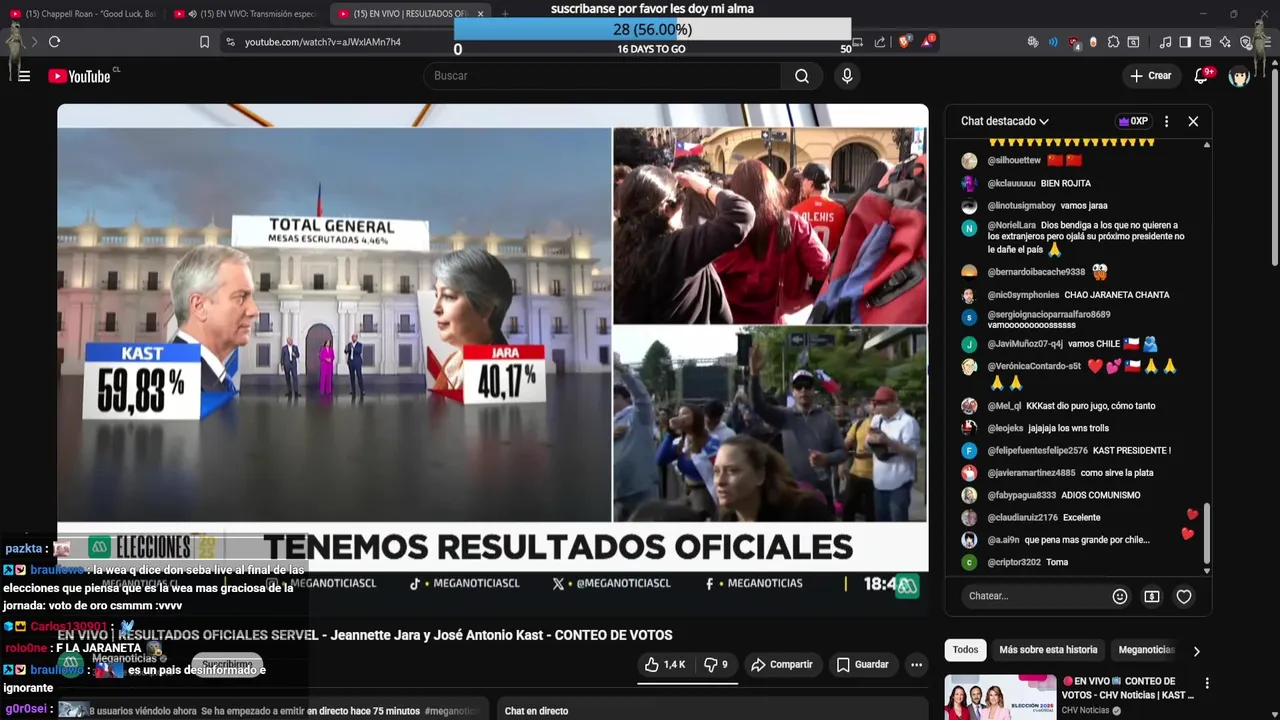Start voice search with the microphone
The width and height of the screenshot is (1280, 720).
(847, 76)
